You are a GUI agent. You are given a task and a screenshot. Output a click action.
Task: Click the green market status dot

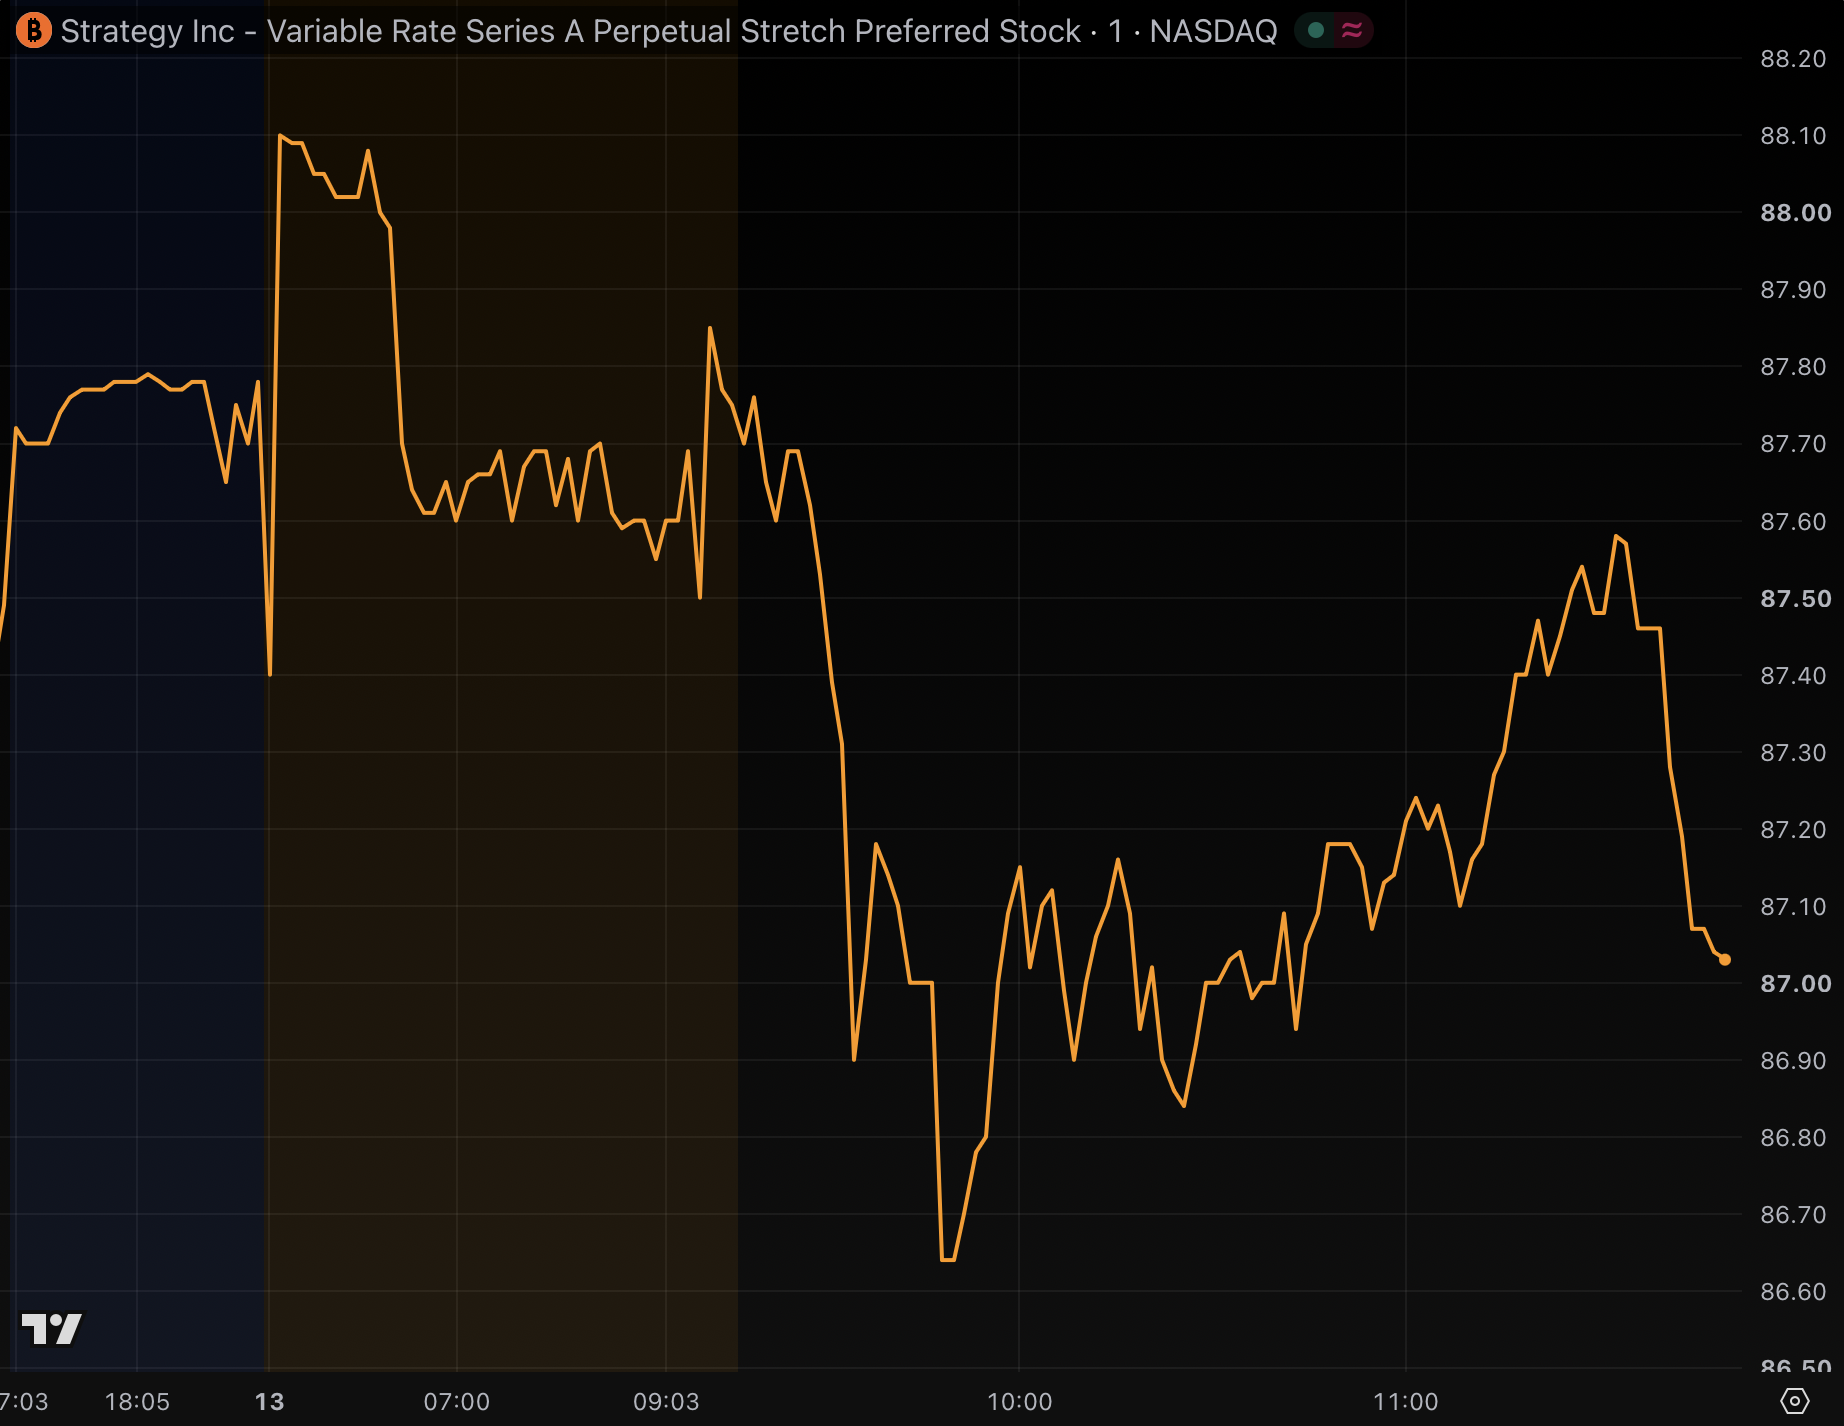[x=1316, y=31]
